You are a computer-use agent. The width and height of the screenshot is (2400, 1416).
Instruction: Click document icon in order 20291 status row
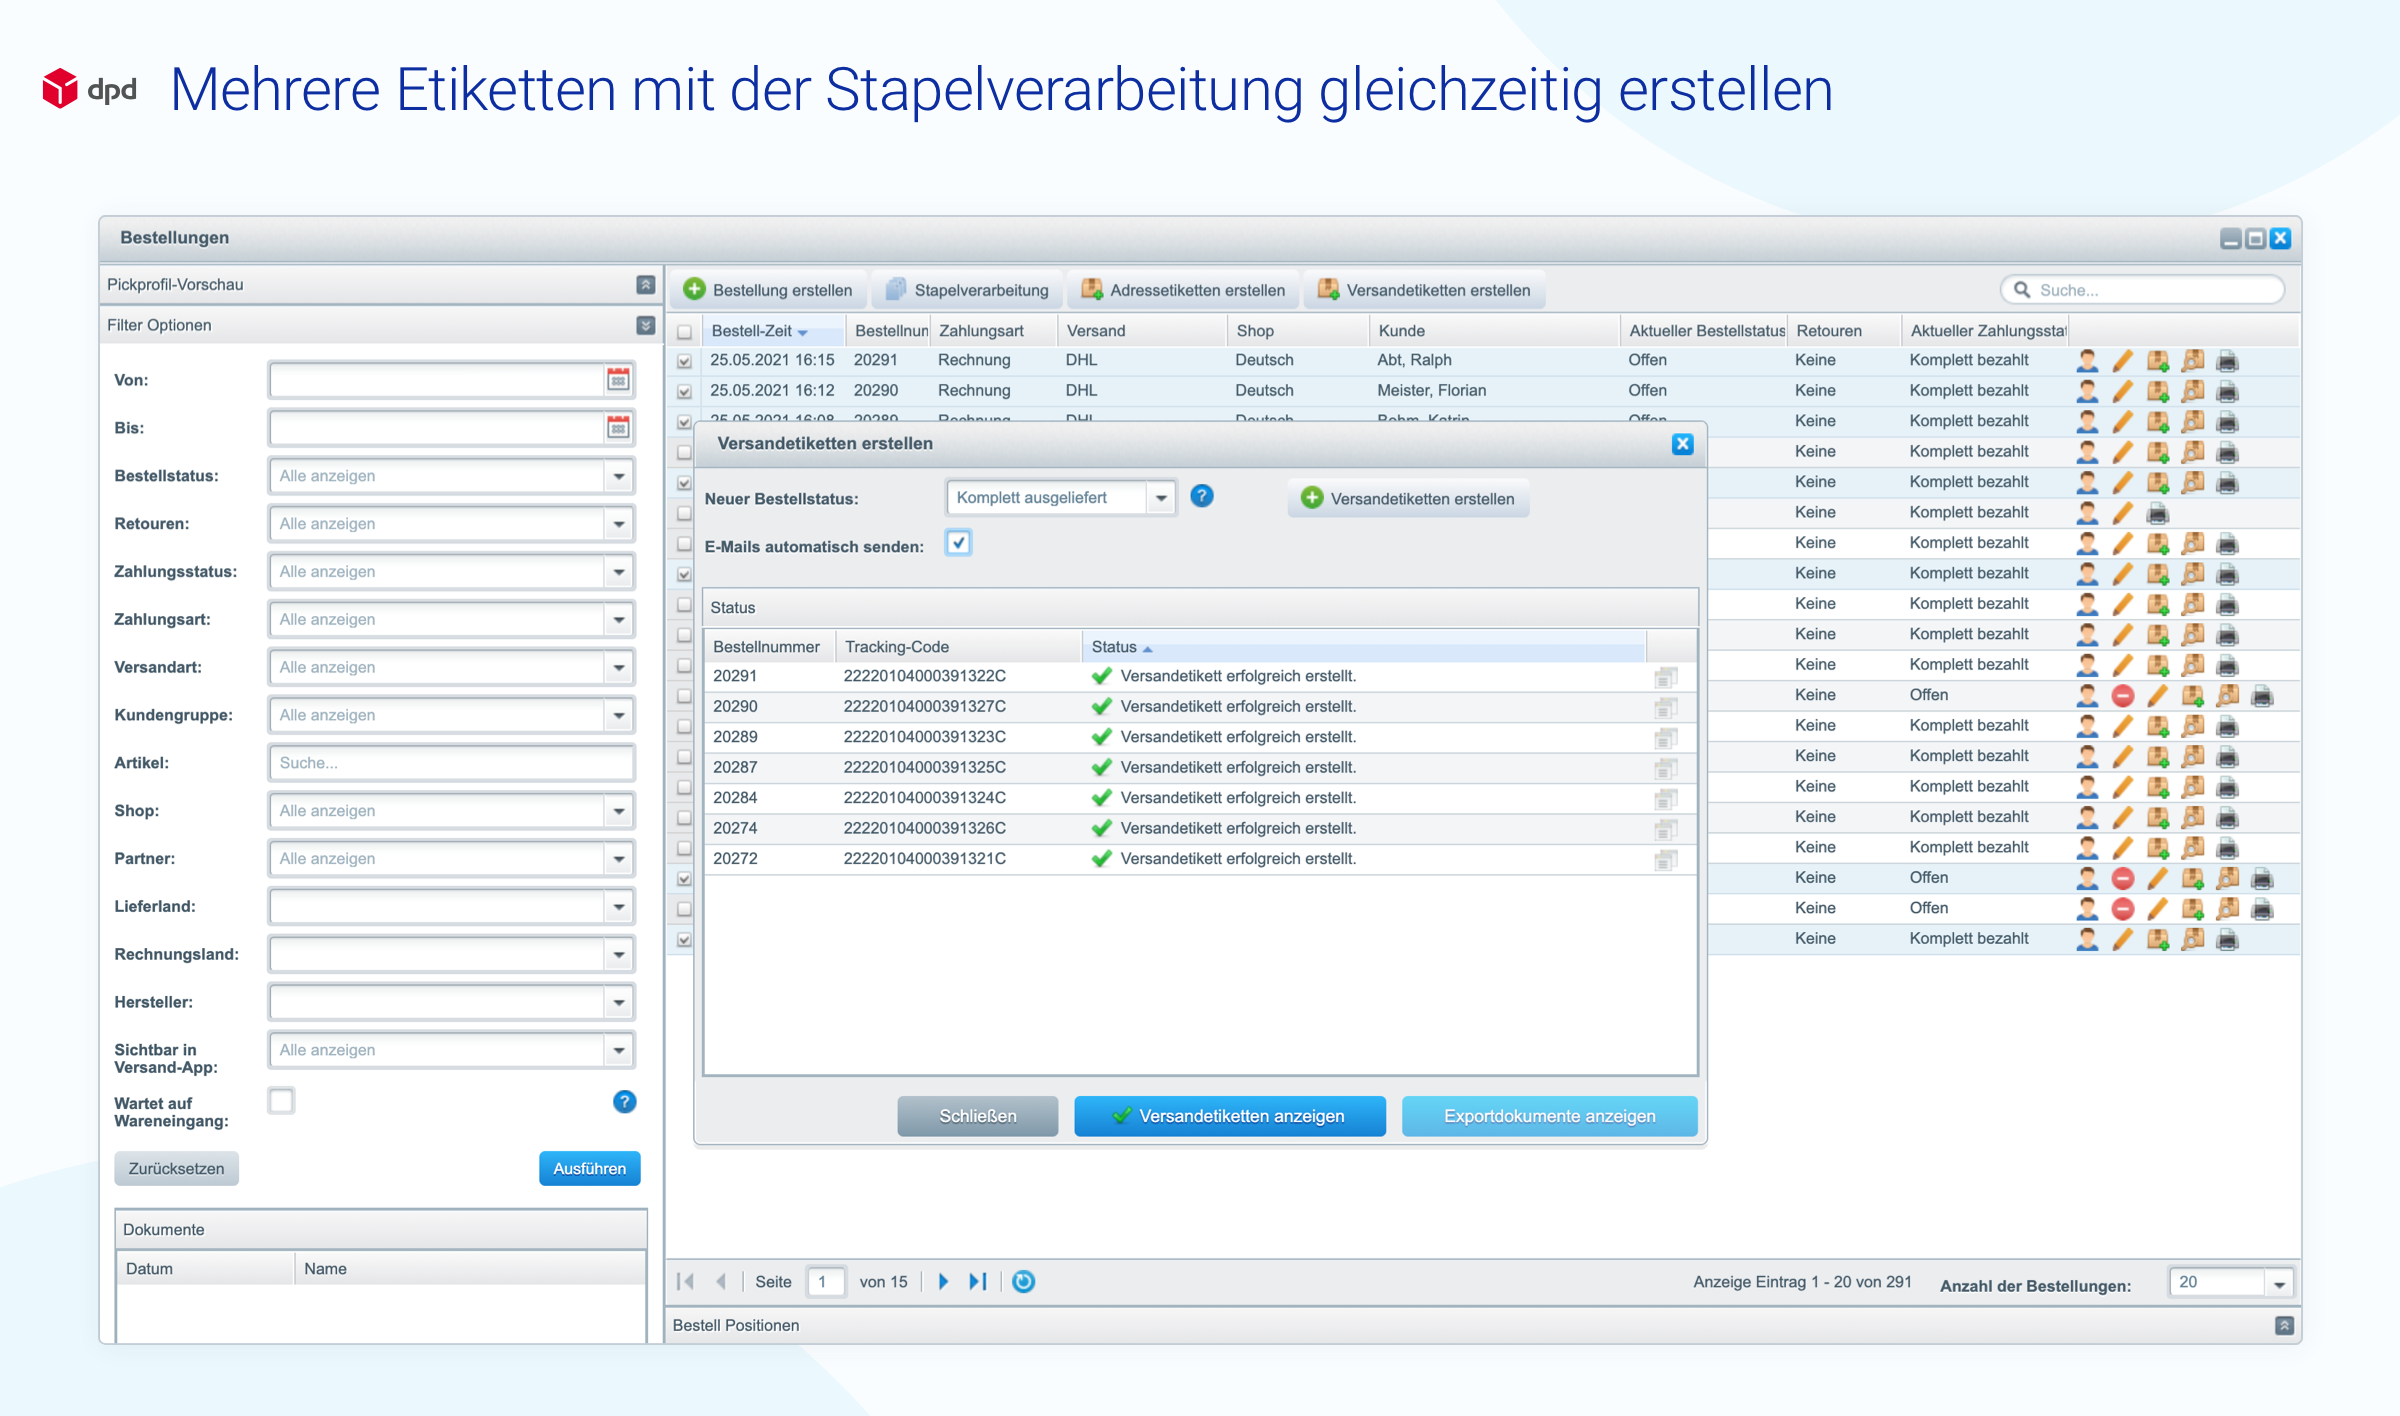point(1665,677)
